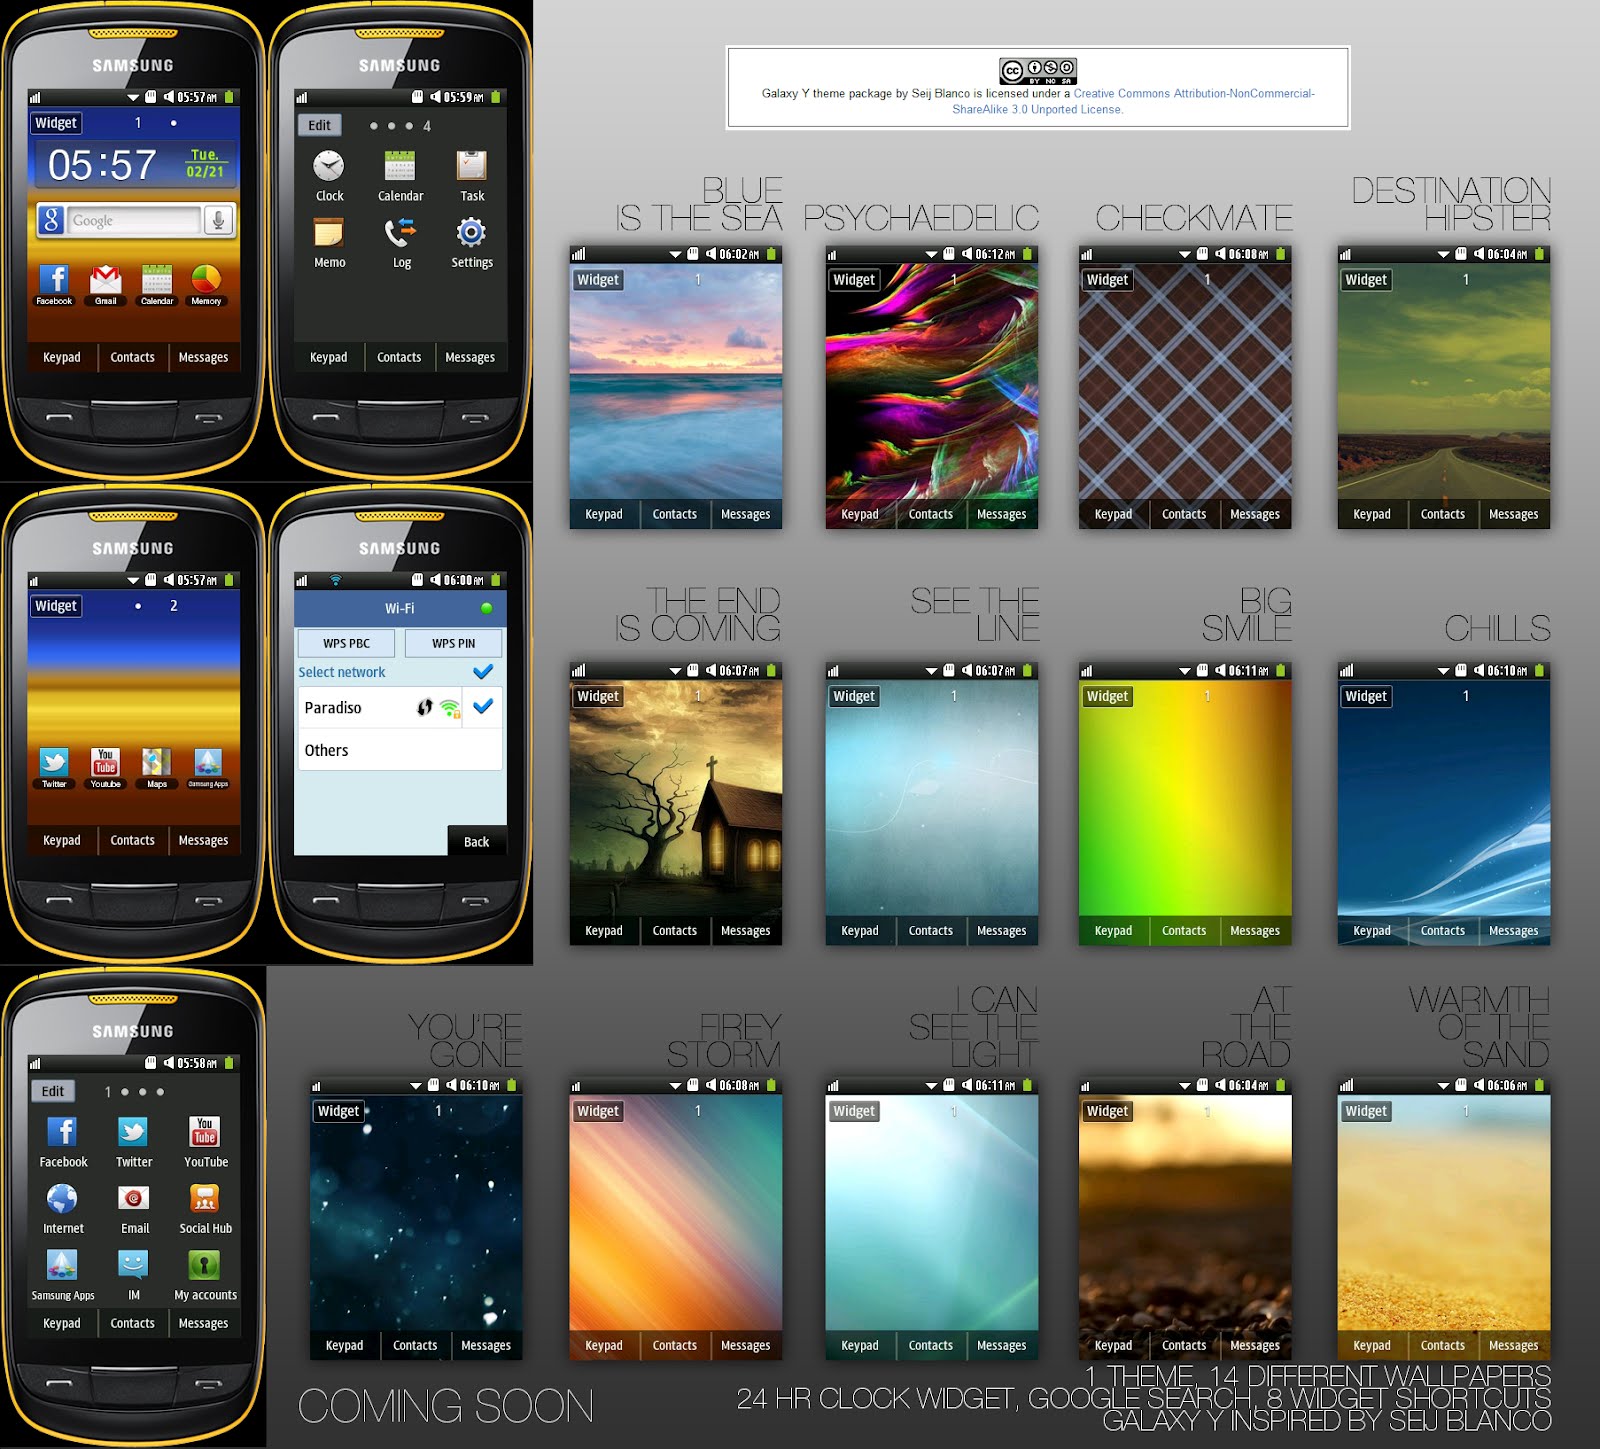Open the Clock app icon
Image resolution: width=1600 pixels, height=1449 pixels.
328,167
